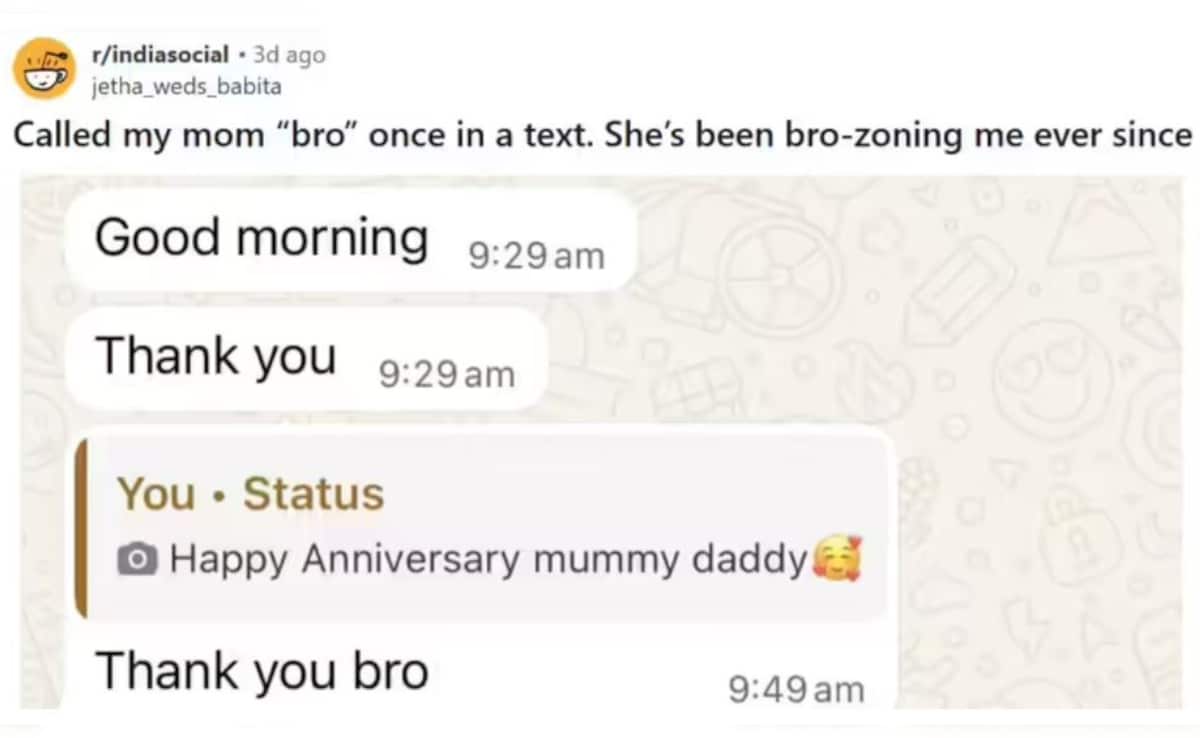Click the "You" label in quoted reply
Image resolution: width=1200 pixels, height=738 pixels.
coord(156,494)
